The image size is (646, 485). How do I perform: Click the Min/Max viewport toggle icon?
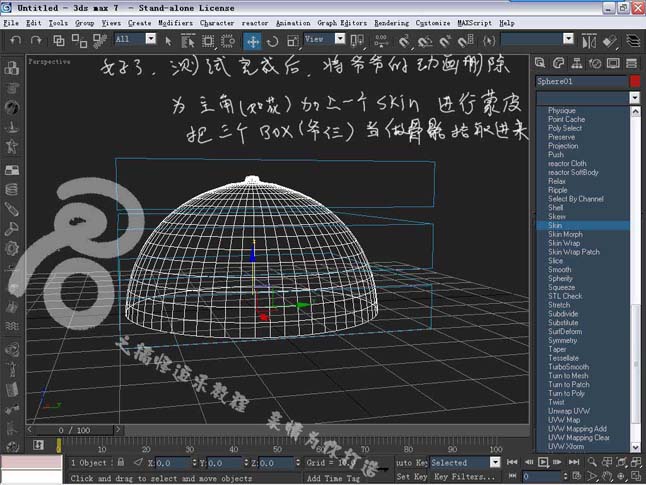(x=636, y=476)
